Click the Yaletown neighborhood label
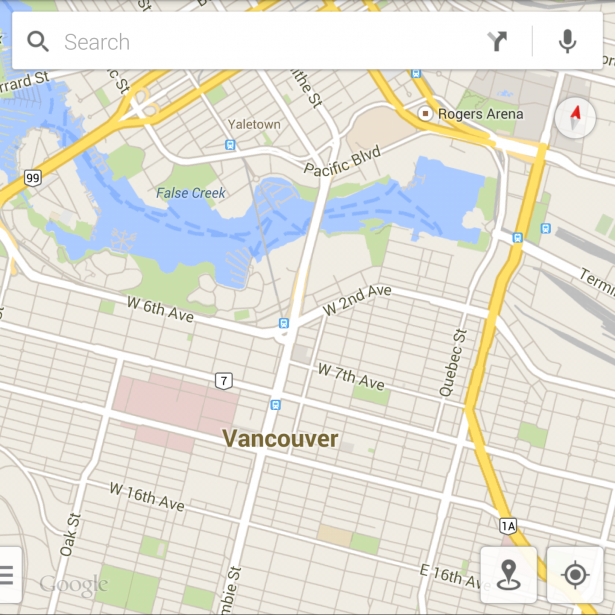 point(254,125)
